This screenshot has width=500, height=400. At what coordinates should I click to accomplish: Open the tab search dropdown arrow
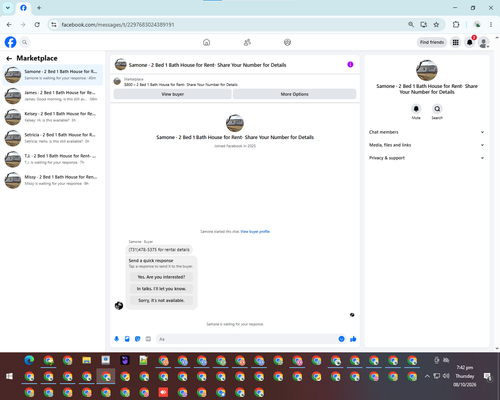(x=8, y=8)
